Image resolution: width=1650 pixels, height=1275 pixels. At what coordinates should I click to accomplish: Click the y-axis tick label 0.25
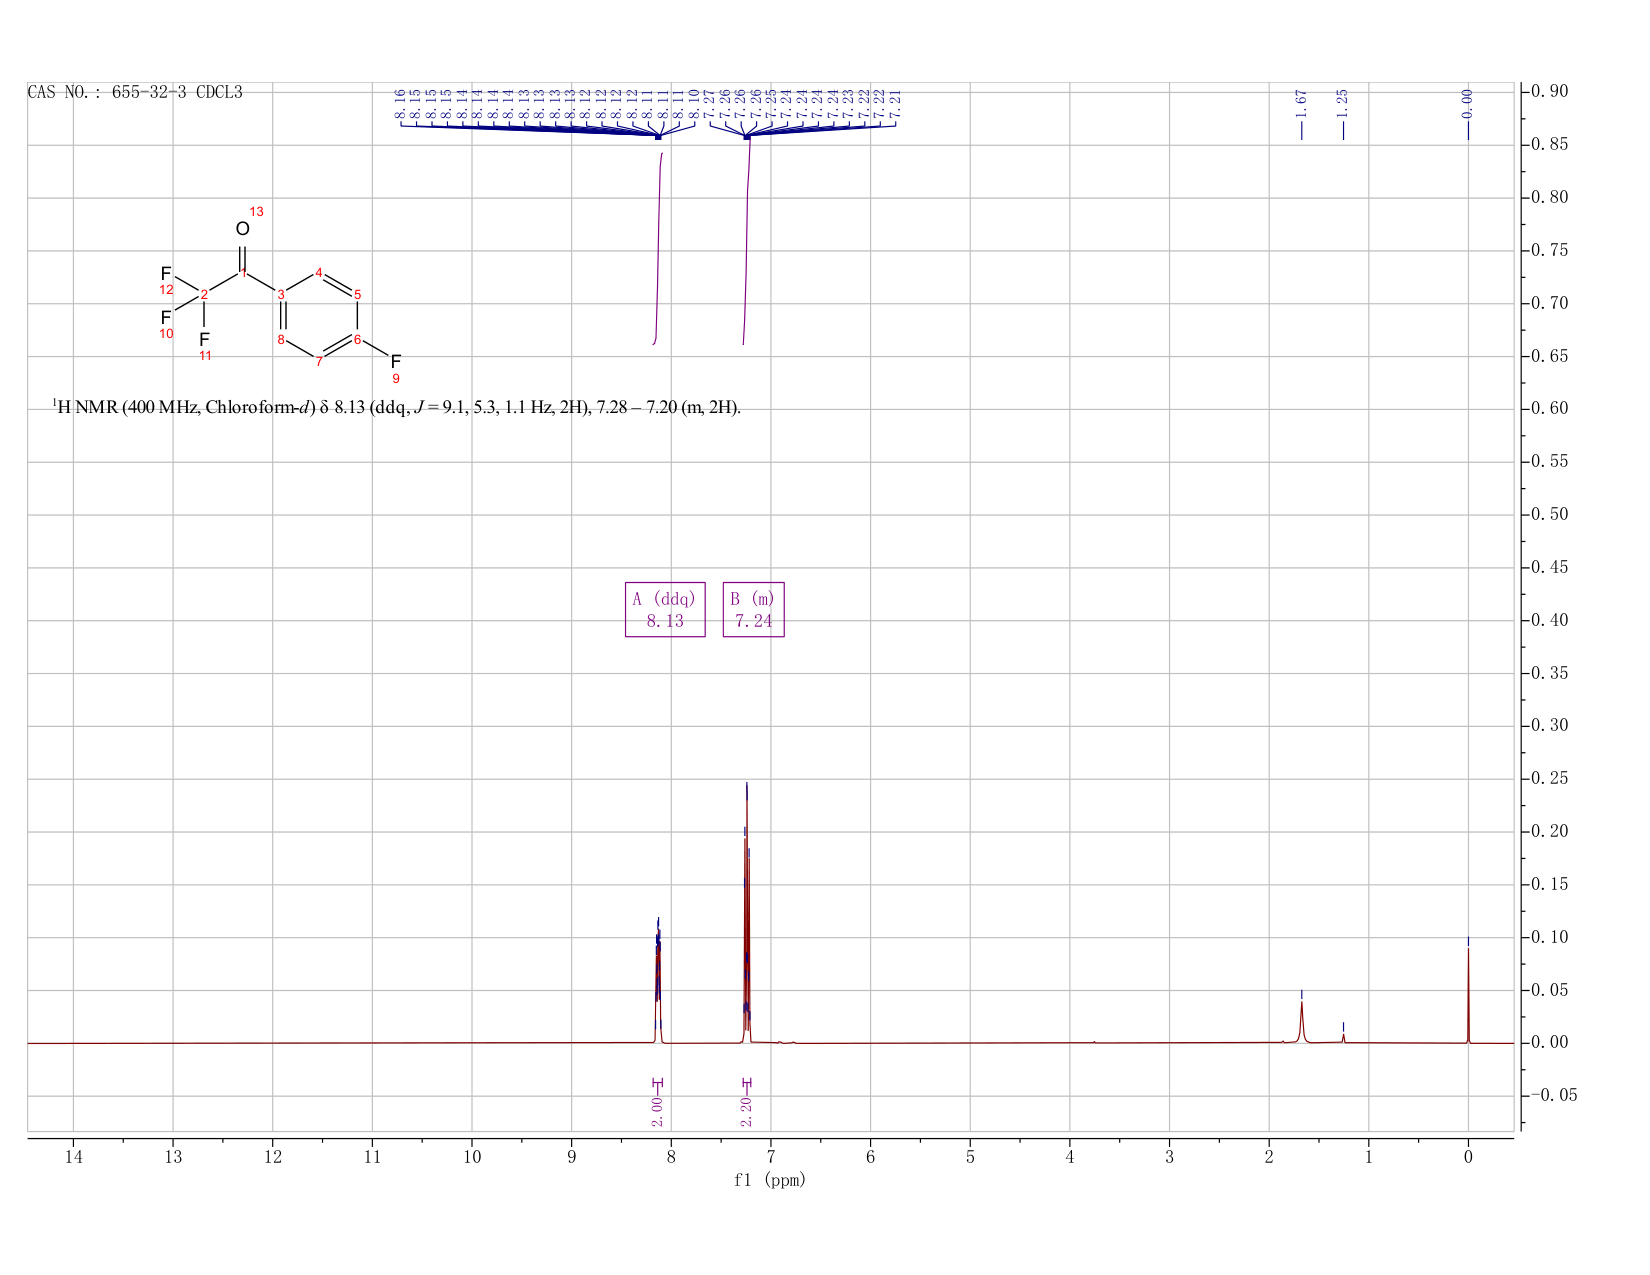1551,779
